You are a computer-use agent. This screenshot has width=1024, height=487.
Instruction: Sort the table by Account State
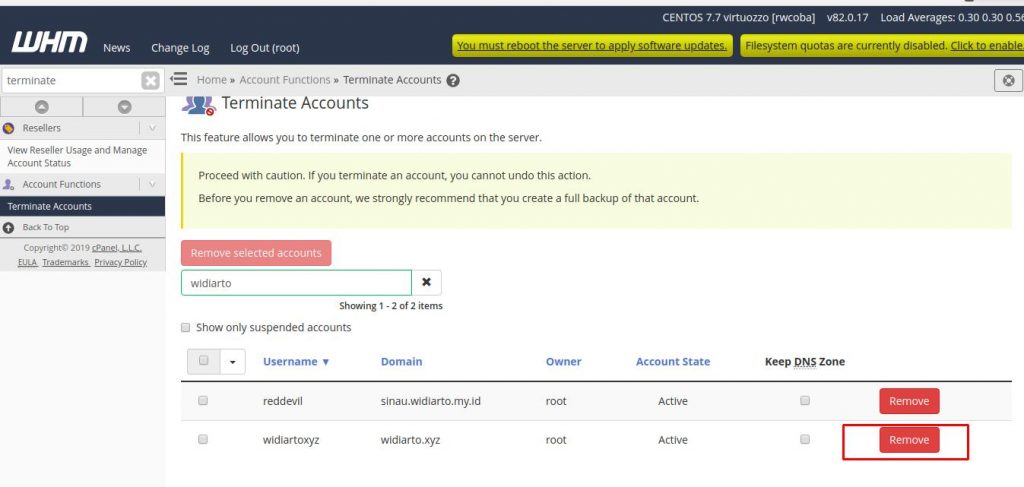(673, 362)
